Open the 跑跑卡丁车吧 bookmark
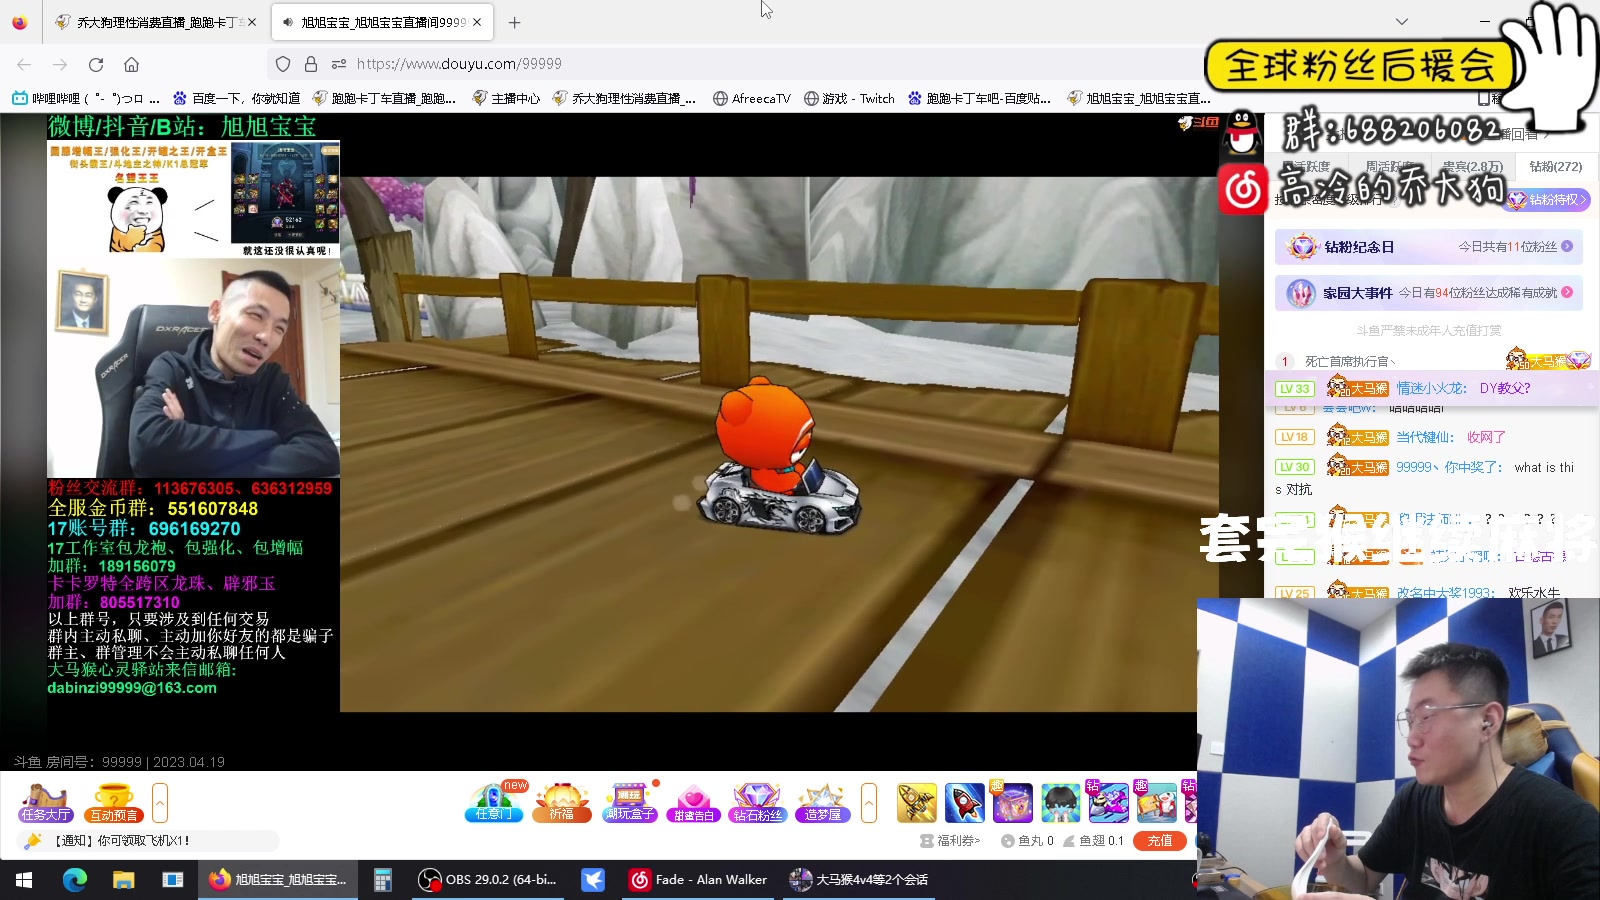This screenshot has height=900, width=1600. click(979, 98)
